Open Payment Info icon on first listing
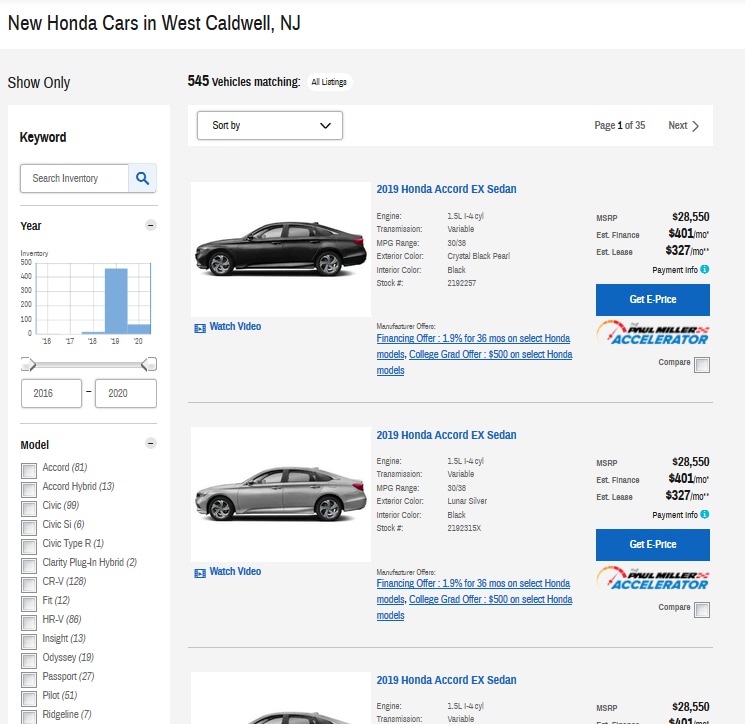 pyautogui.click(x=705, y=269)
